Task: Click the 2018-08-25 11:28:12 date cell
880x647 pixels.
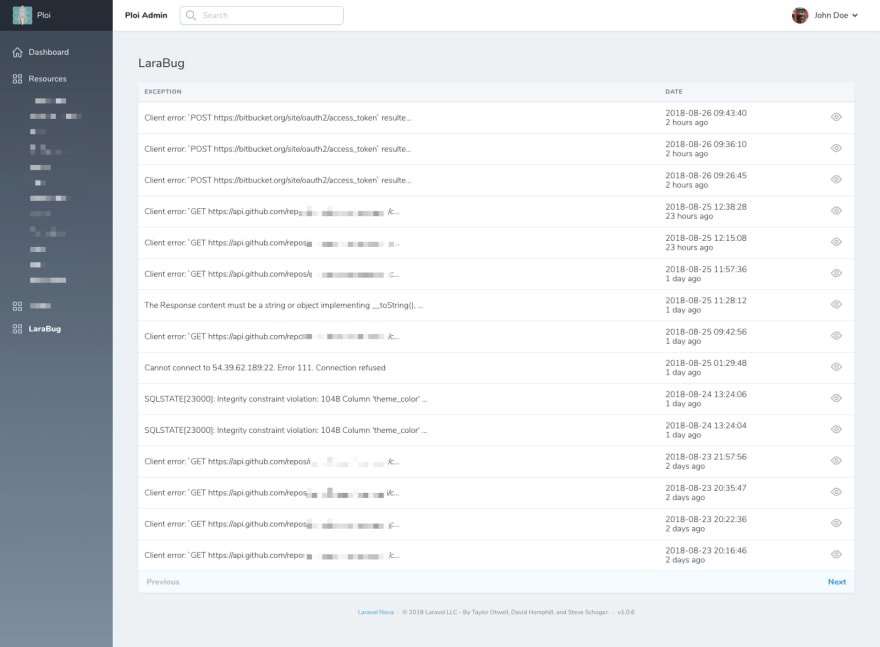Action: (x=706, y=305)
